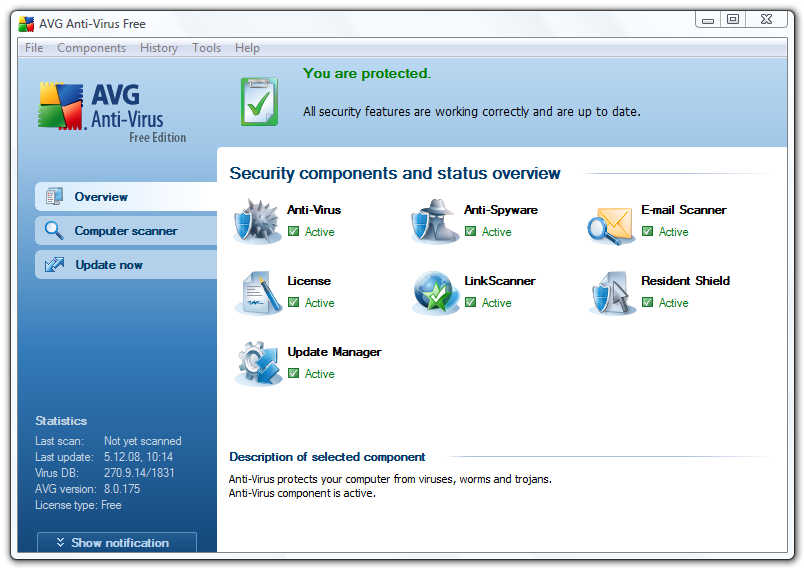Open the License document icon
This screenshot has height=568, width=804.
click(x=258, y=292)
